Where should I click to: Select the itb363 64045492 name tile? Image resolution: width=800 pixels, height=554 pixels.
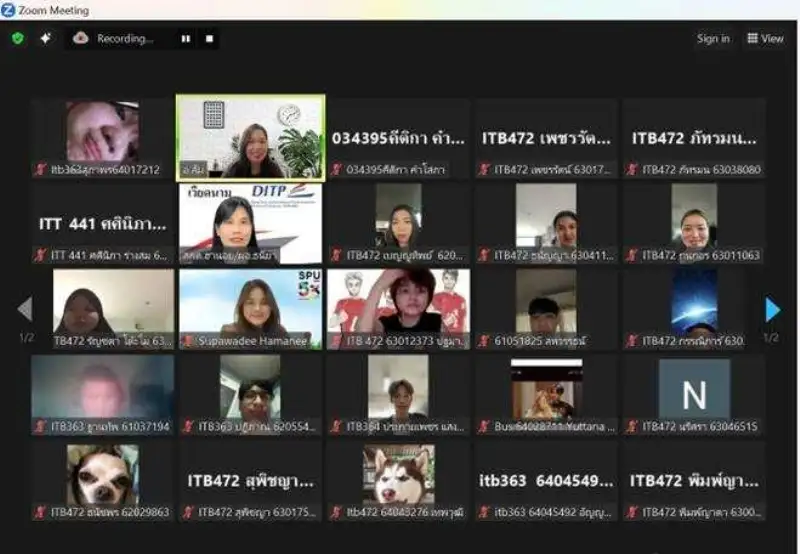(x=546, y=481)
